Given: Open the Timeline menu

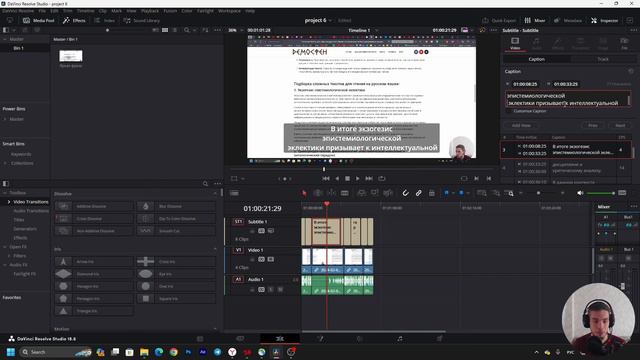Looking at the screenshot, I should [85, 11].
